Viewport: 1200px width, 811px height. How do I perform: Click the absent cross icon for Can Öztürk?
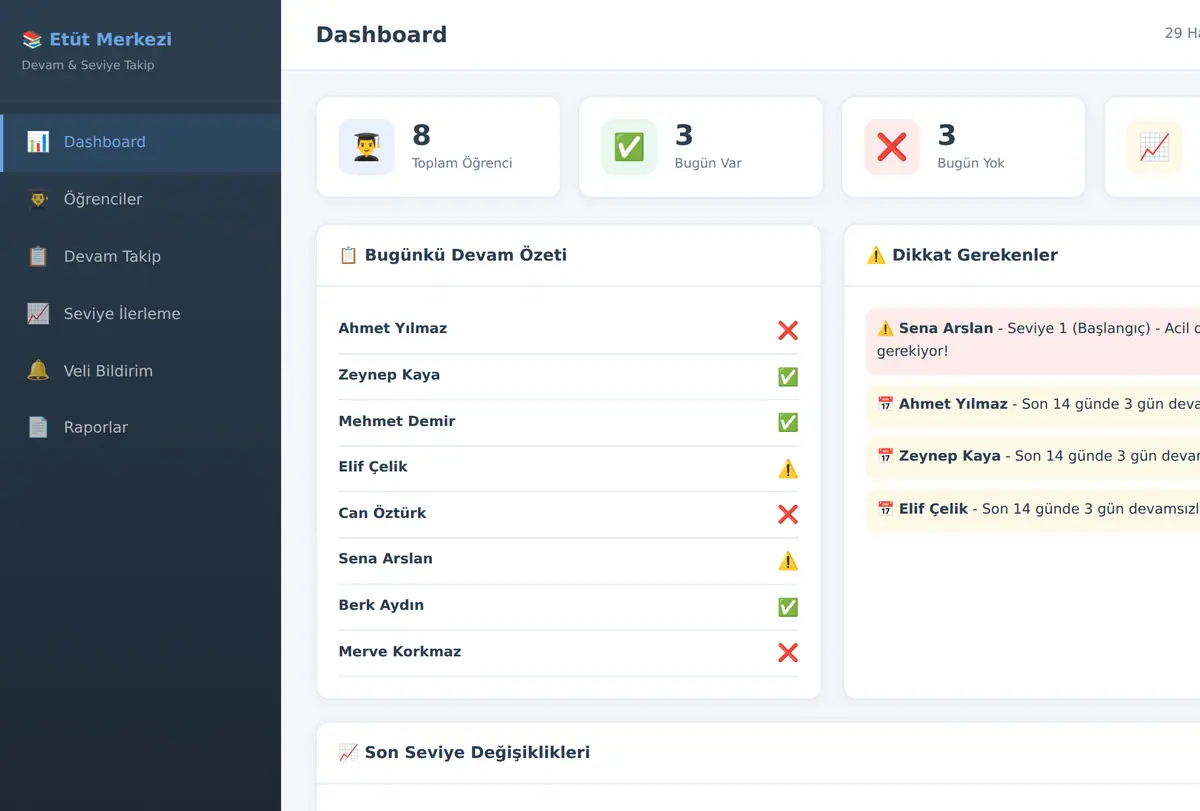(x=788, y=514)
